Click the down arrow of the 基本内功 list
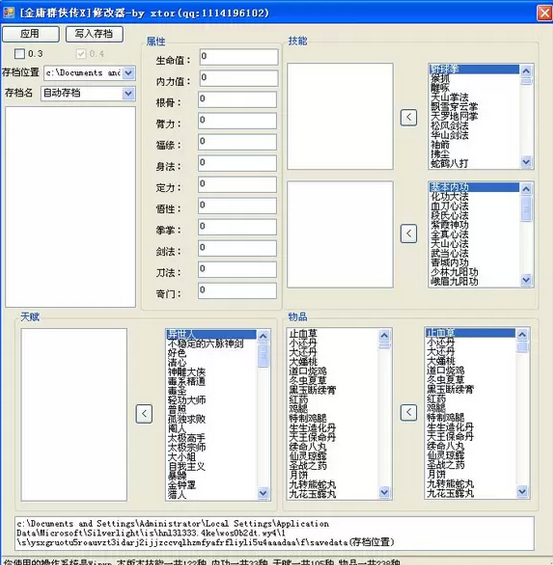Image resolution: width=553 pixels, height=565 pixels. 526,280
